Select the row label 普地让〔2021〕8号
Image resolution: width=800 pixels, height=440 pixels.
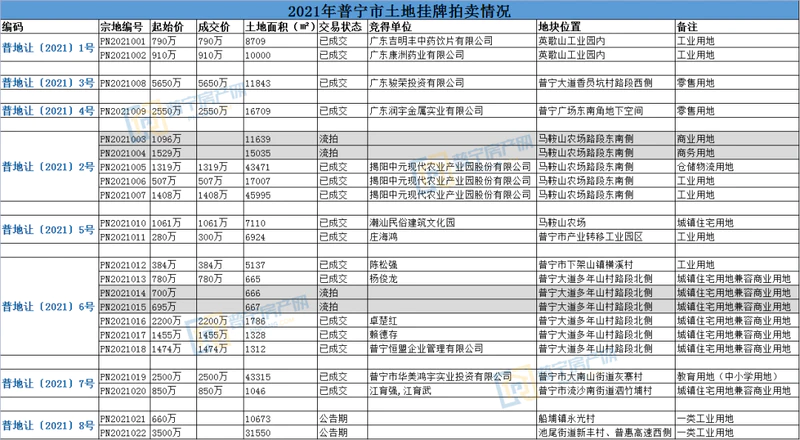(x=49, y=424)
